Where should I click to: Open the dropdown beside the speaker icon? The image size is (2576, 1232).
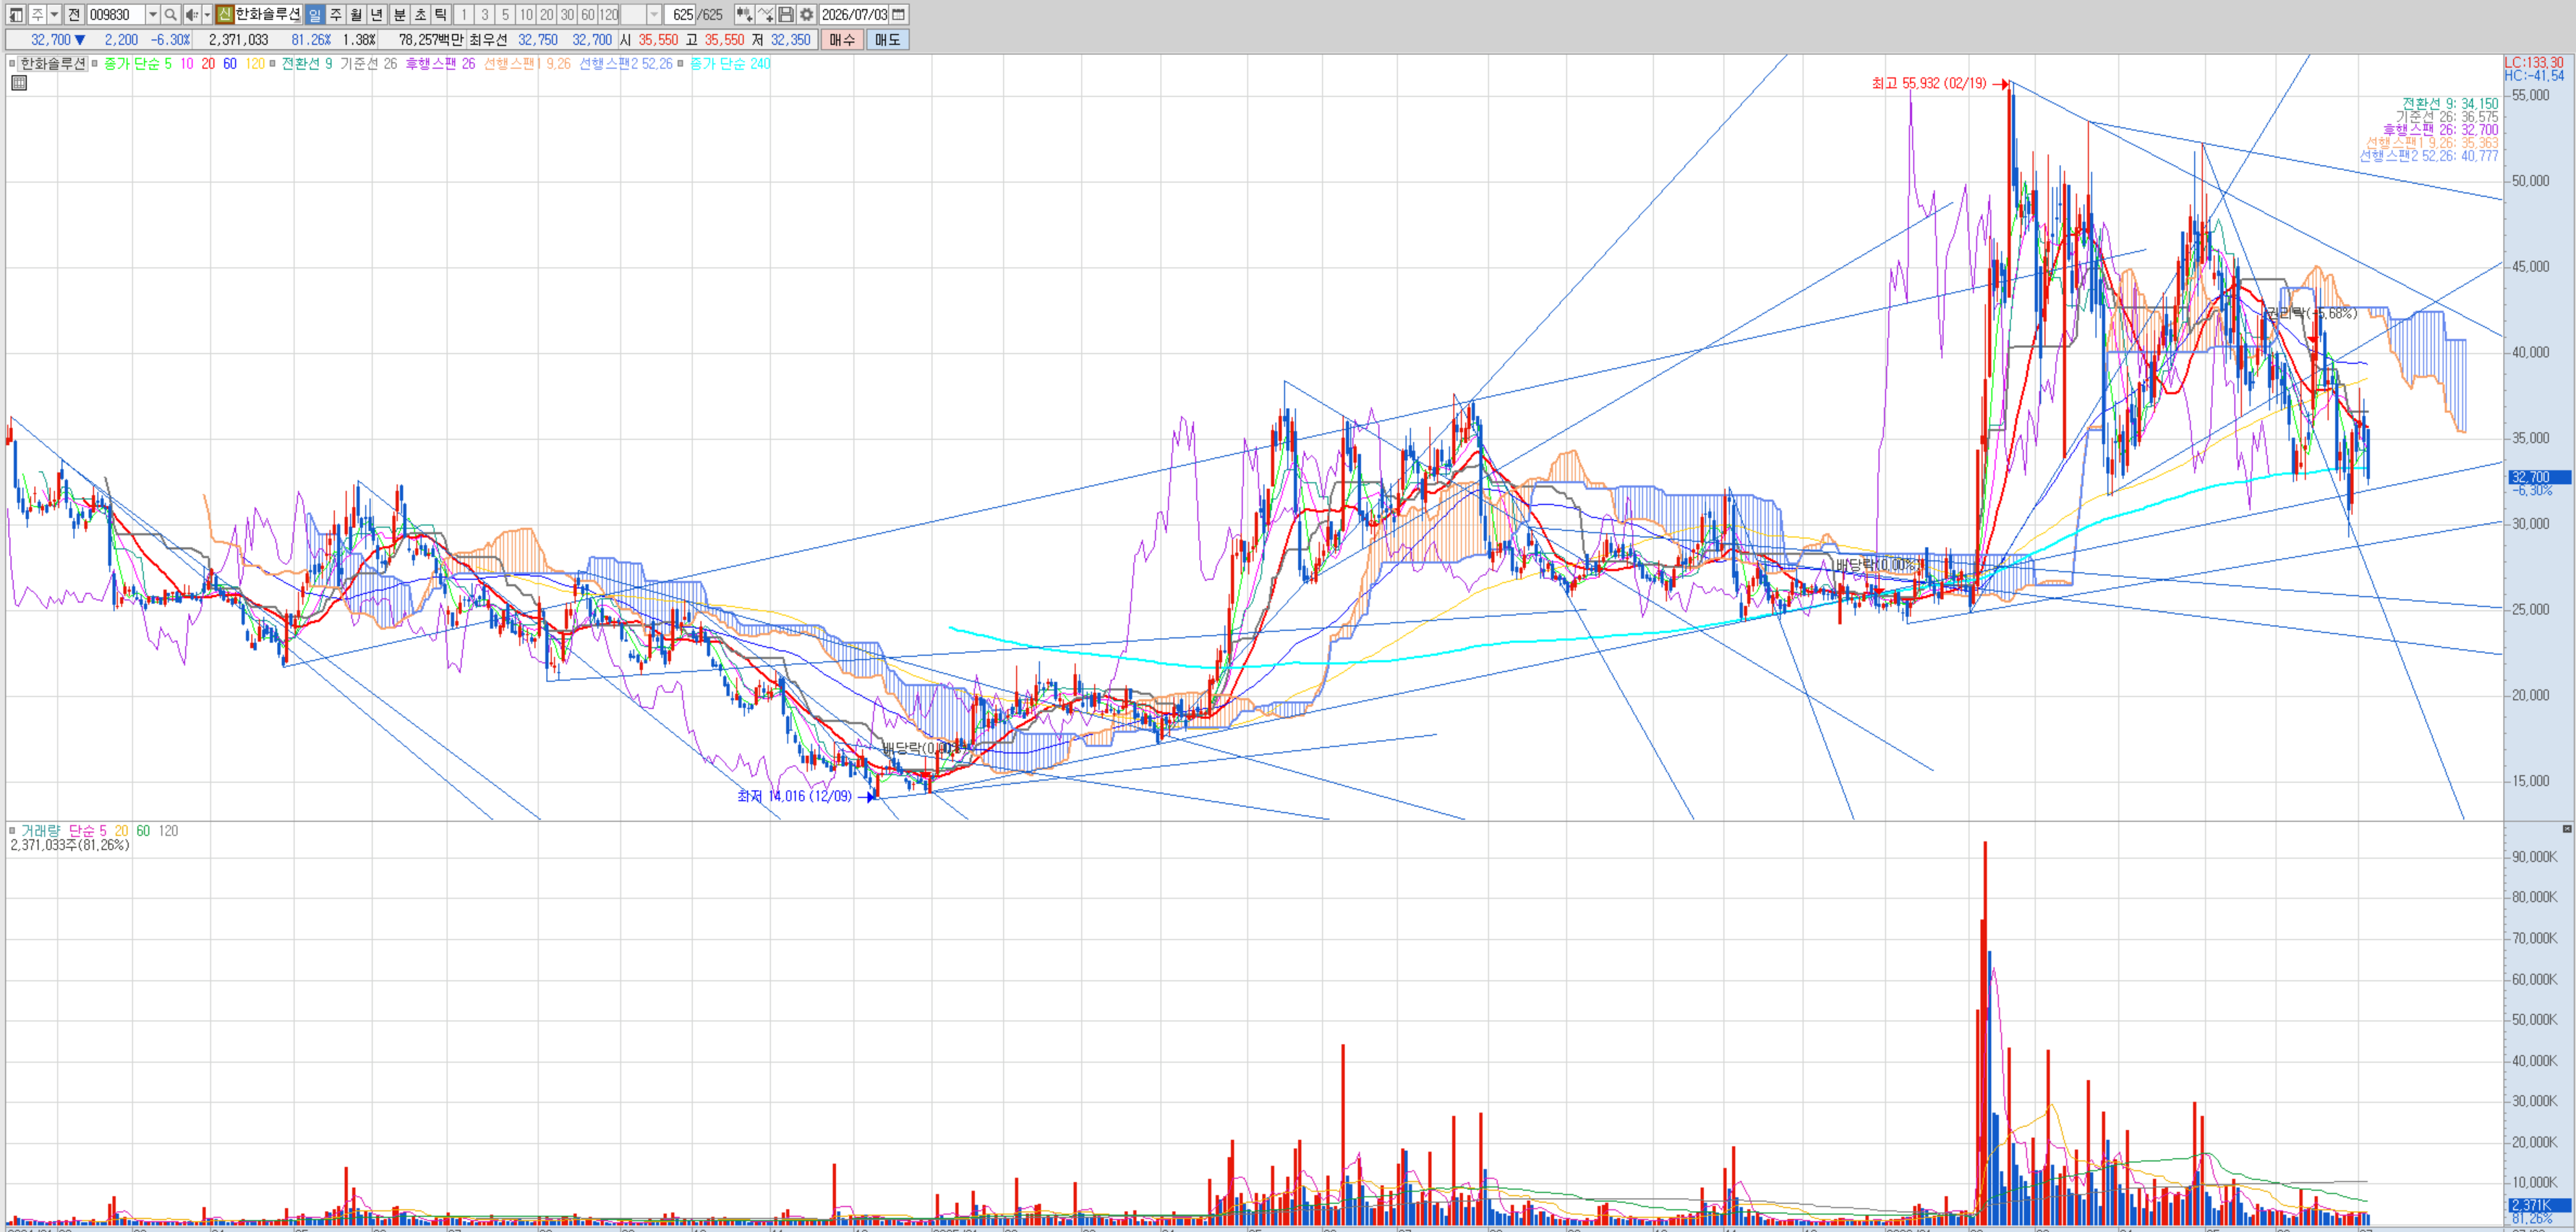point(207,14)
